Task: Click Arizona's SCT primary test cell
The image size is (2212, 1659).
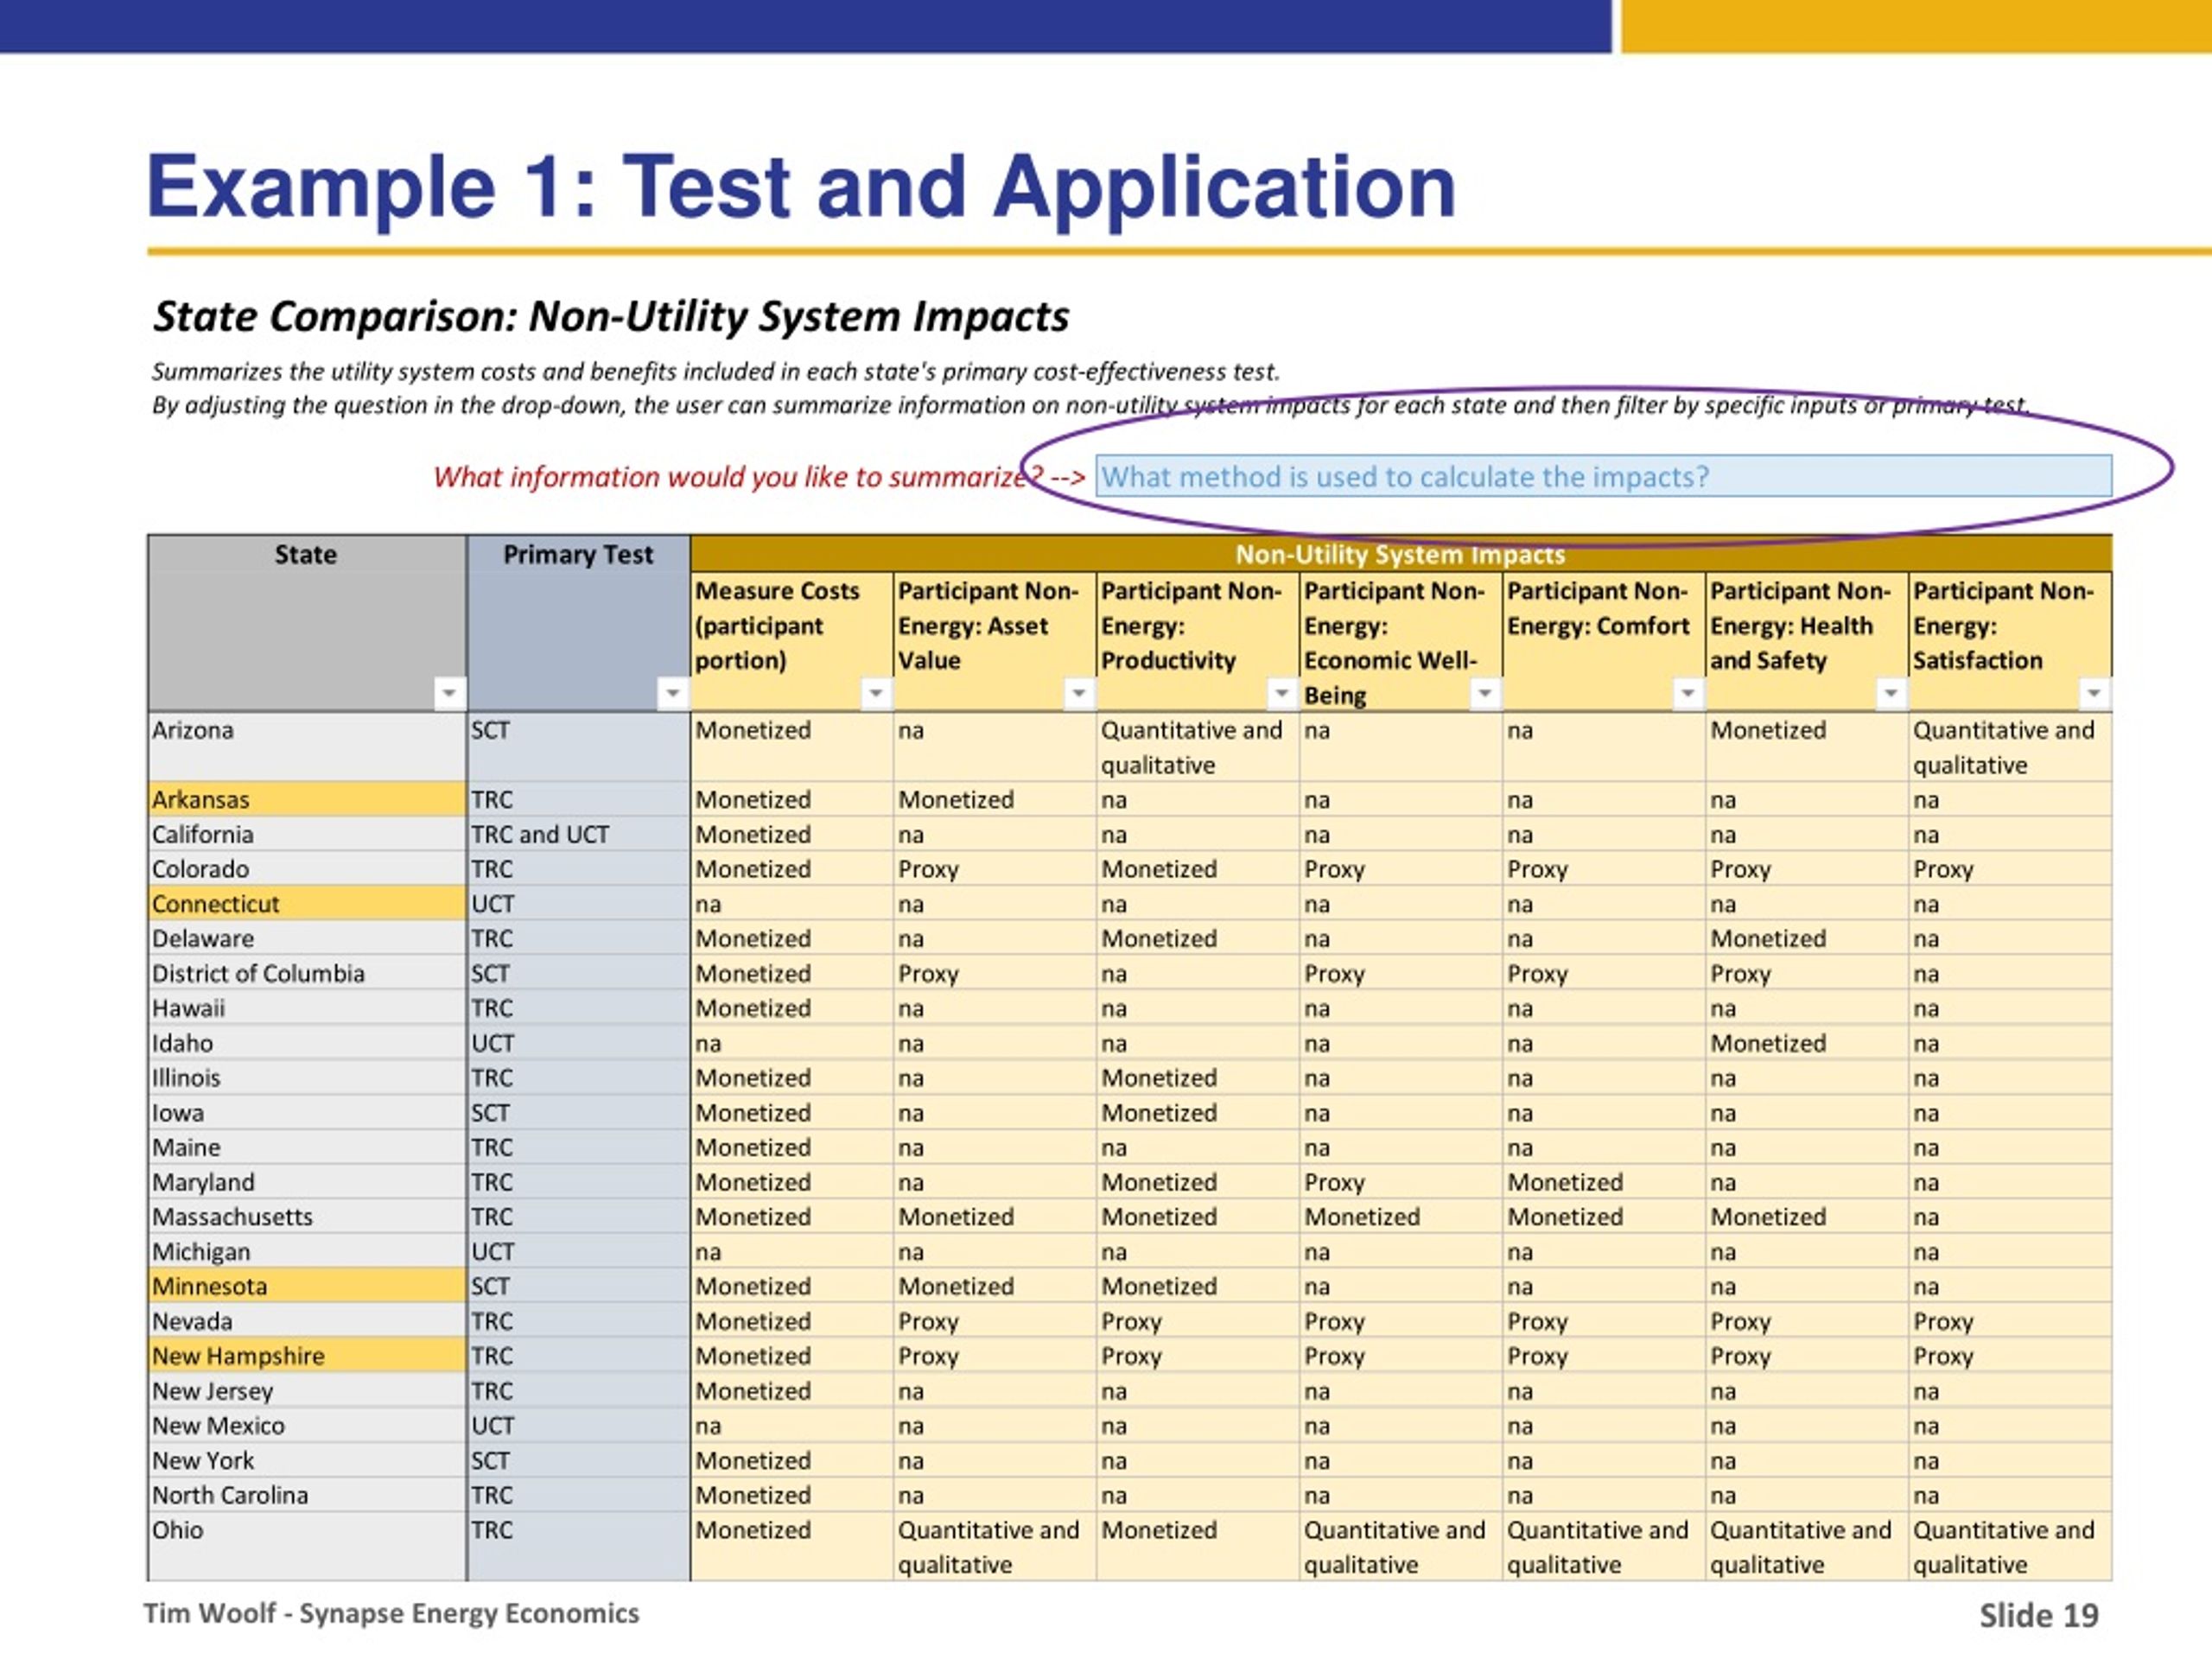Action: [x=578, y=747]
